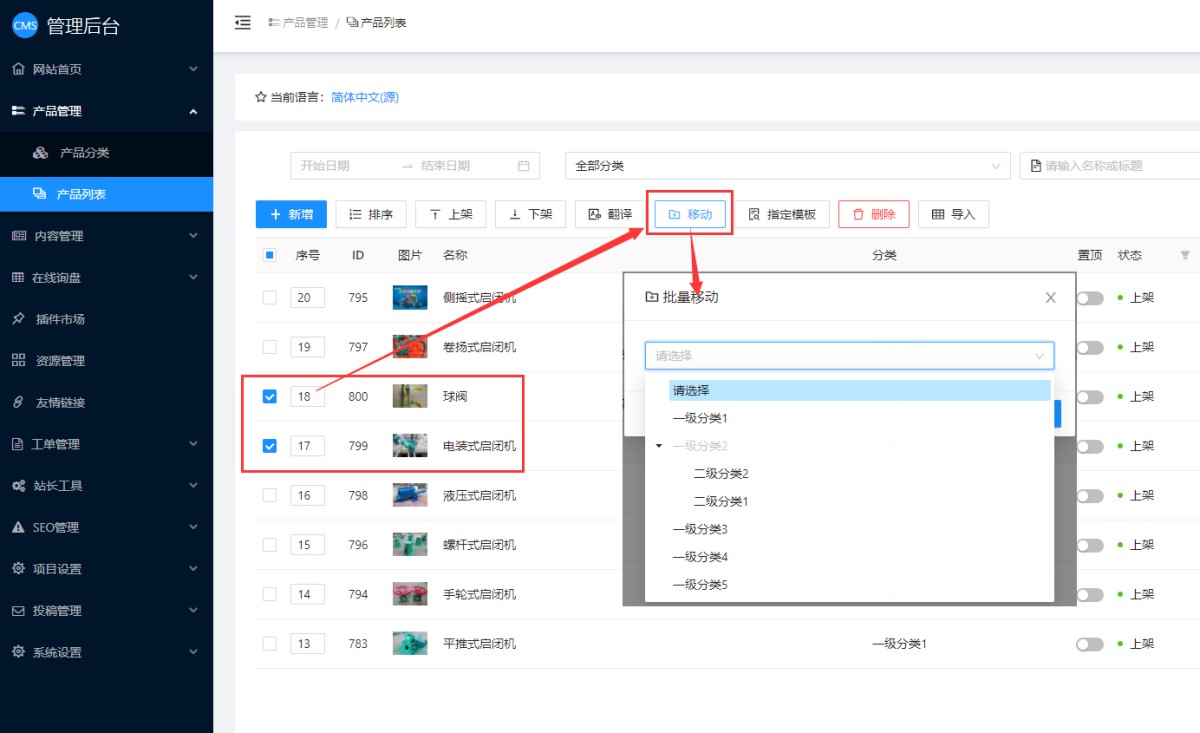1200x733 pixels.
Task: Click the sidebar collapse icon at top
Action: (x=243, y=23)
